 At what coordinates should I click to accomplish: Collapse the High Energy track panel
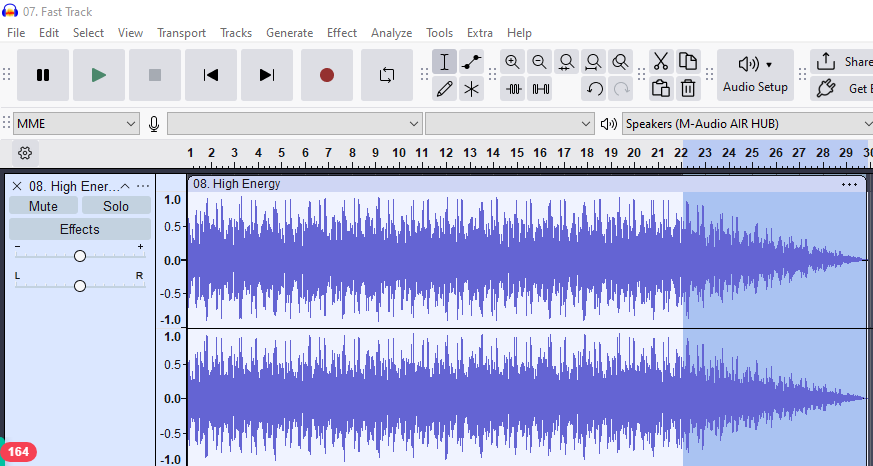click(x=125, y=186)
